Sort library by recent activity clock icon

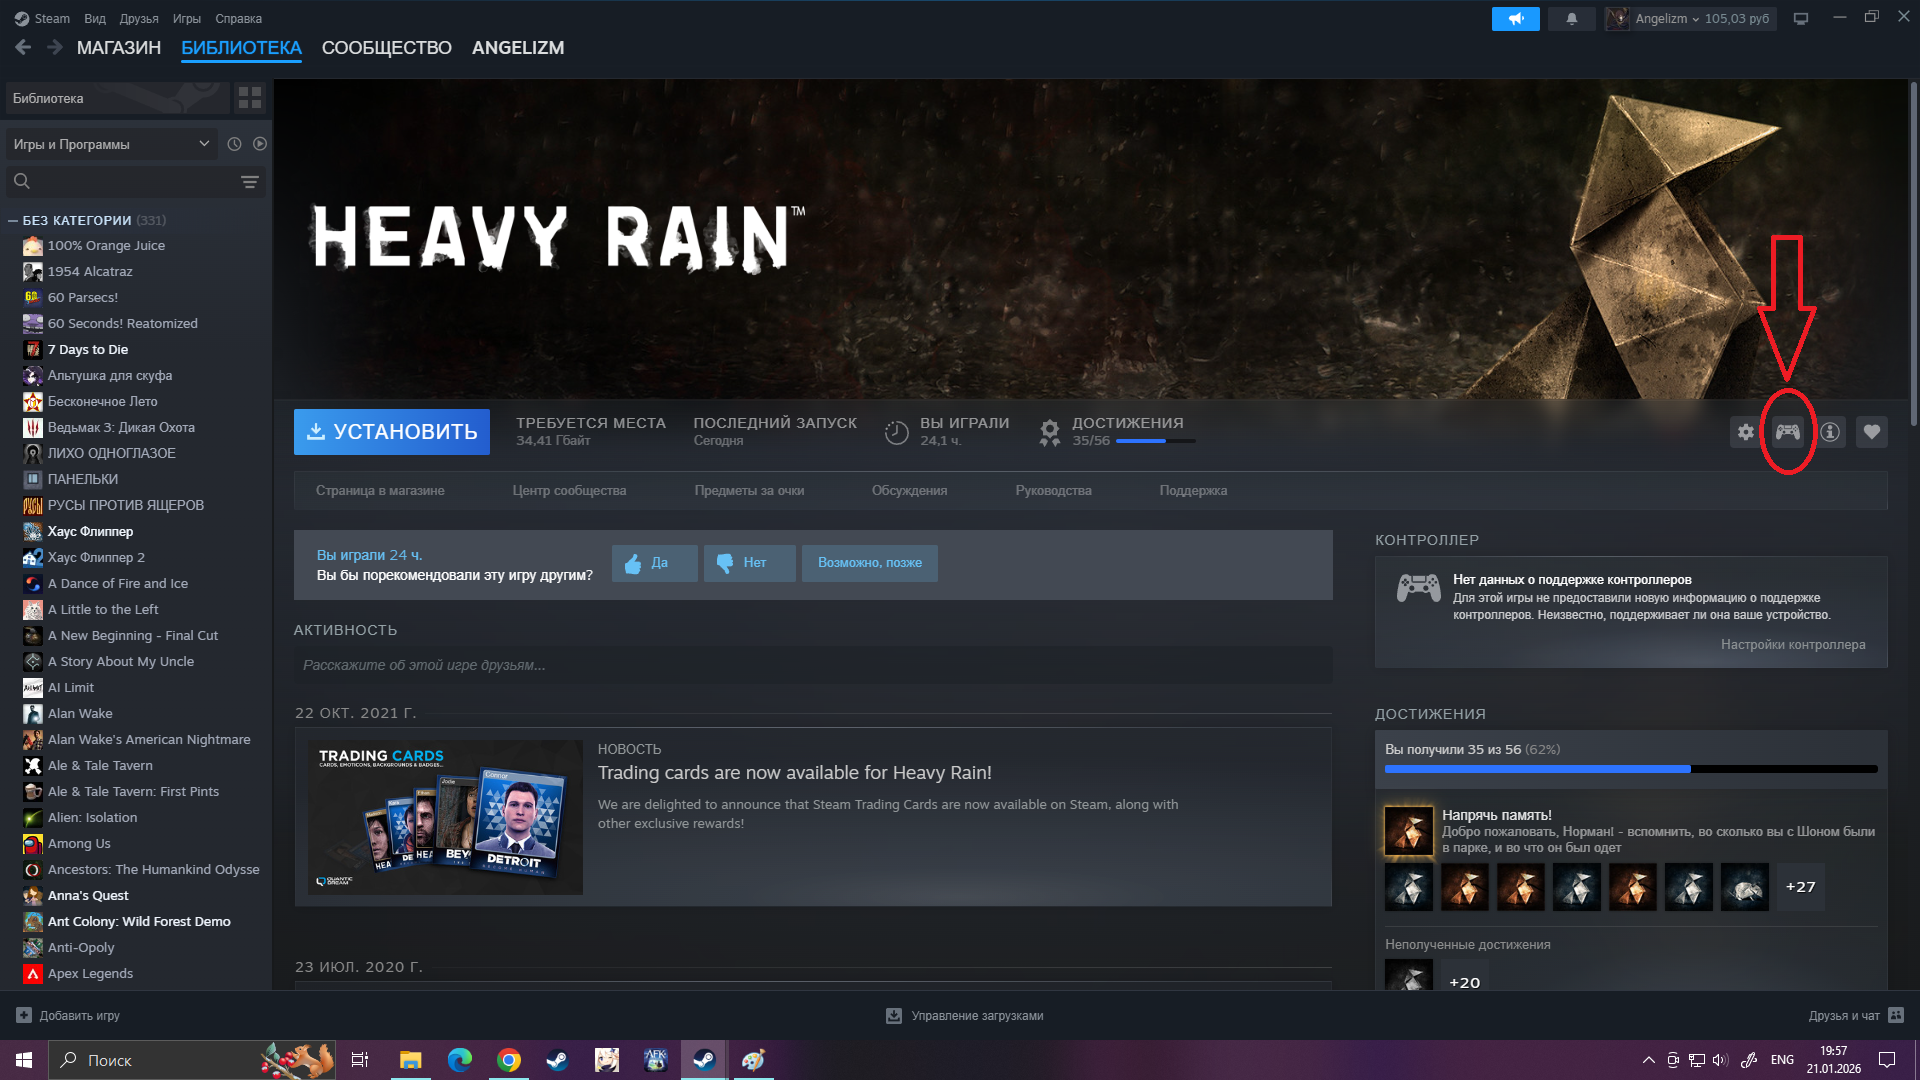tap(234, 144)
